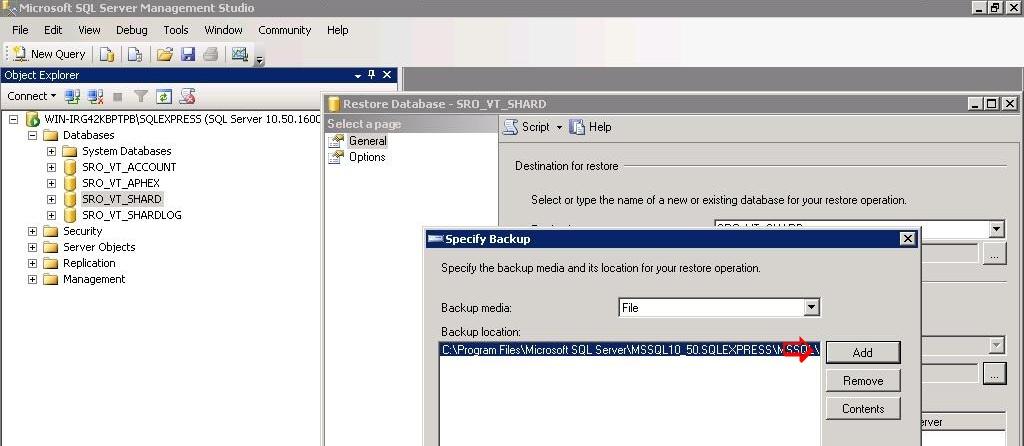Click the Script button in Restore Database

(527, 127)
